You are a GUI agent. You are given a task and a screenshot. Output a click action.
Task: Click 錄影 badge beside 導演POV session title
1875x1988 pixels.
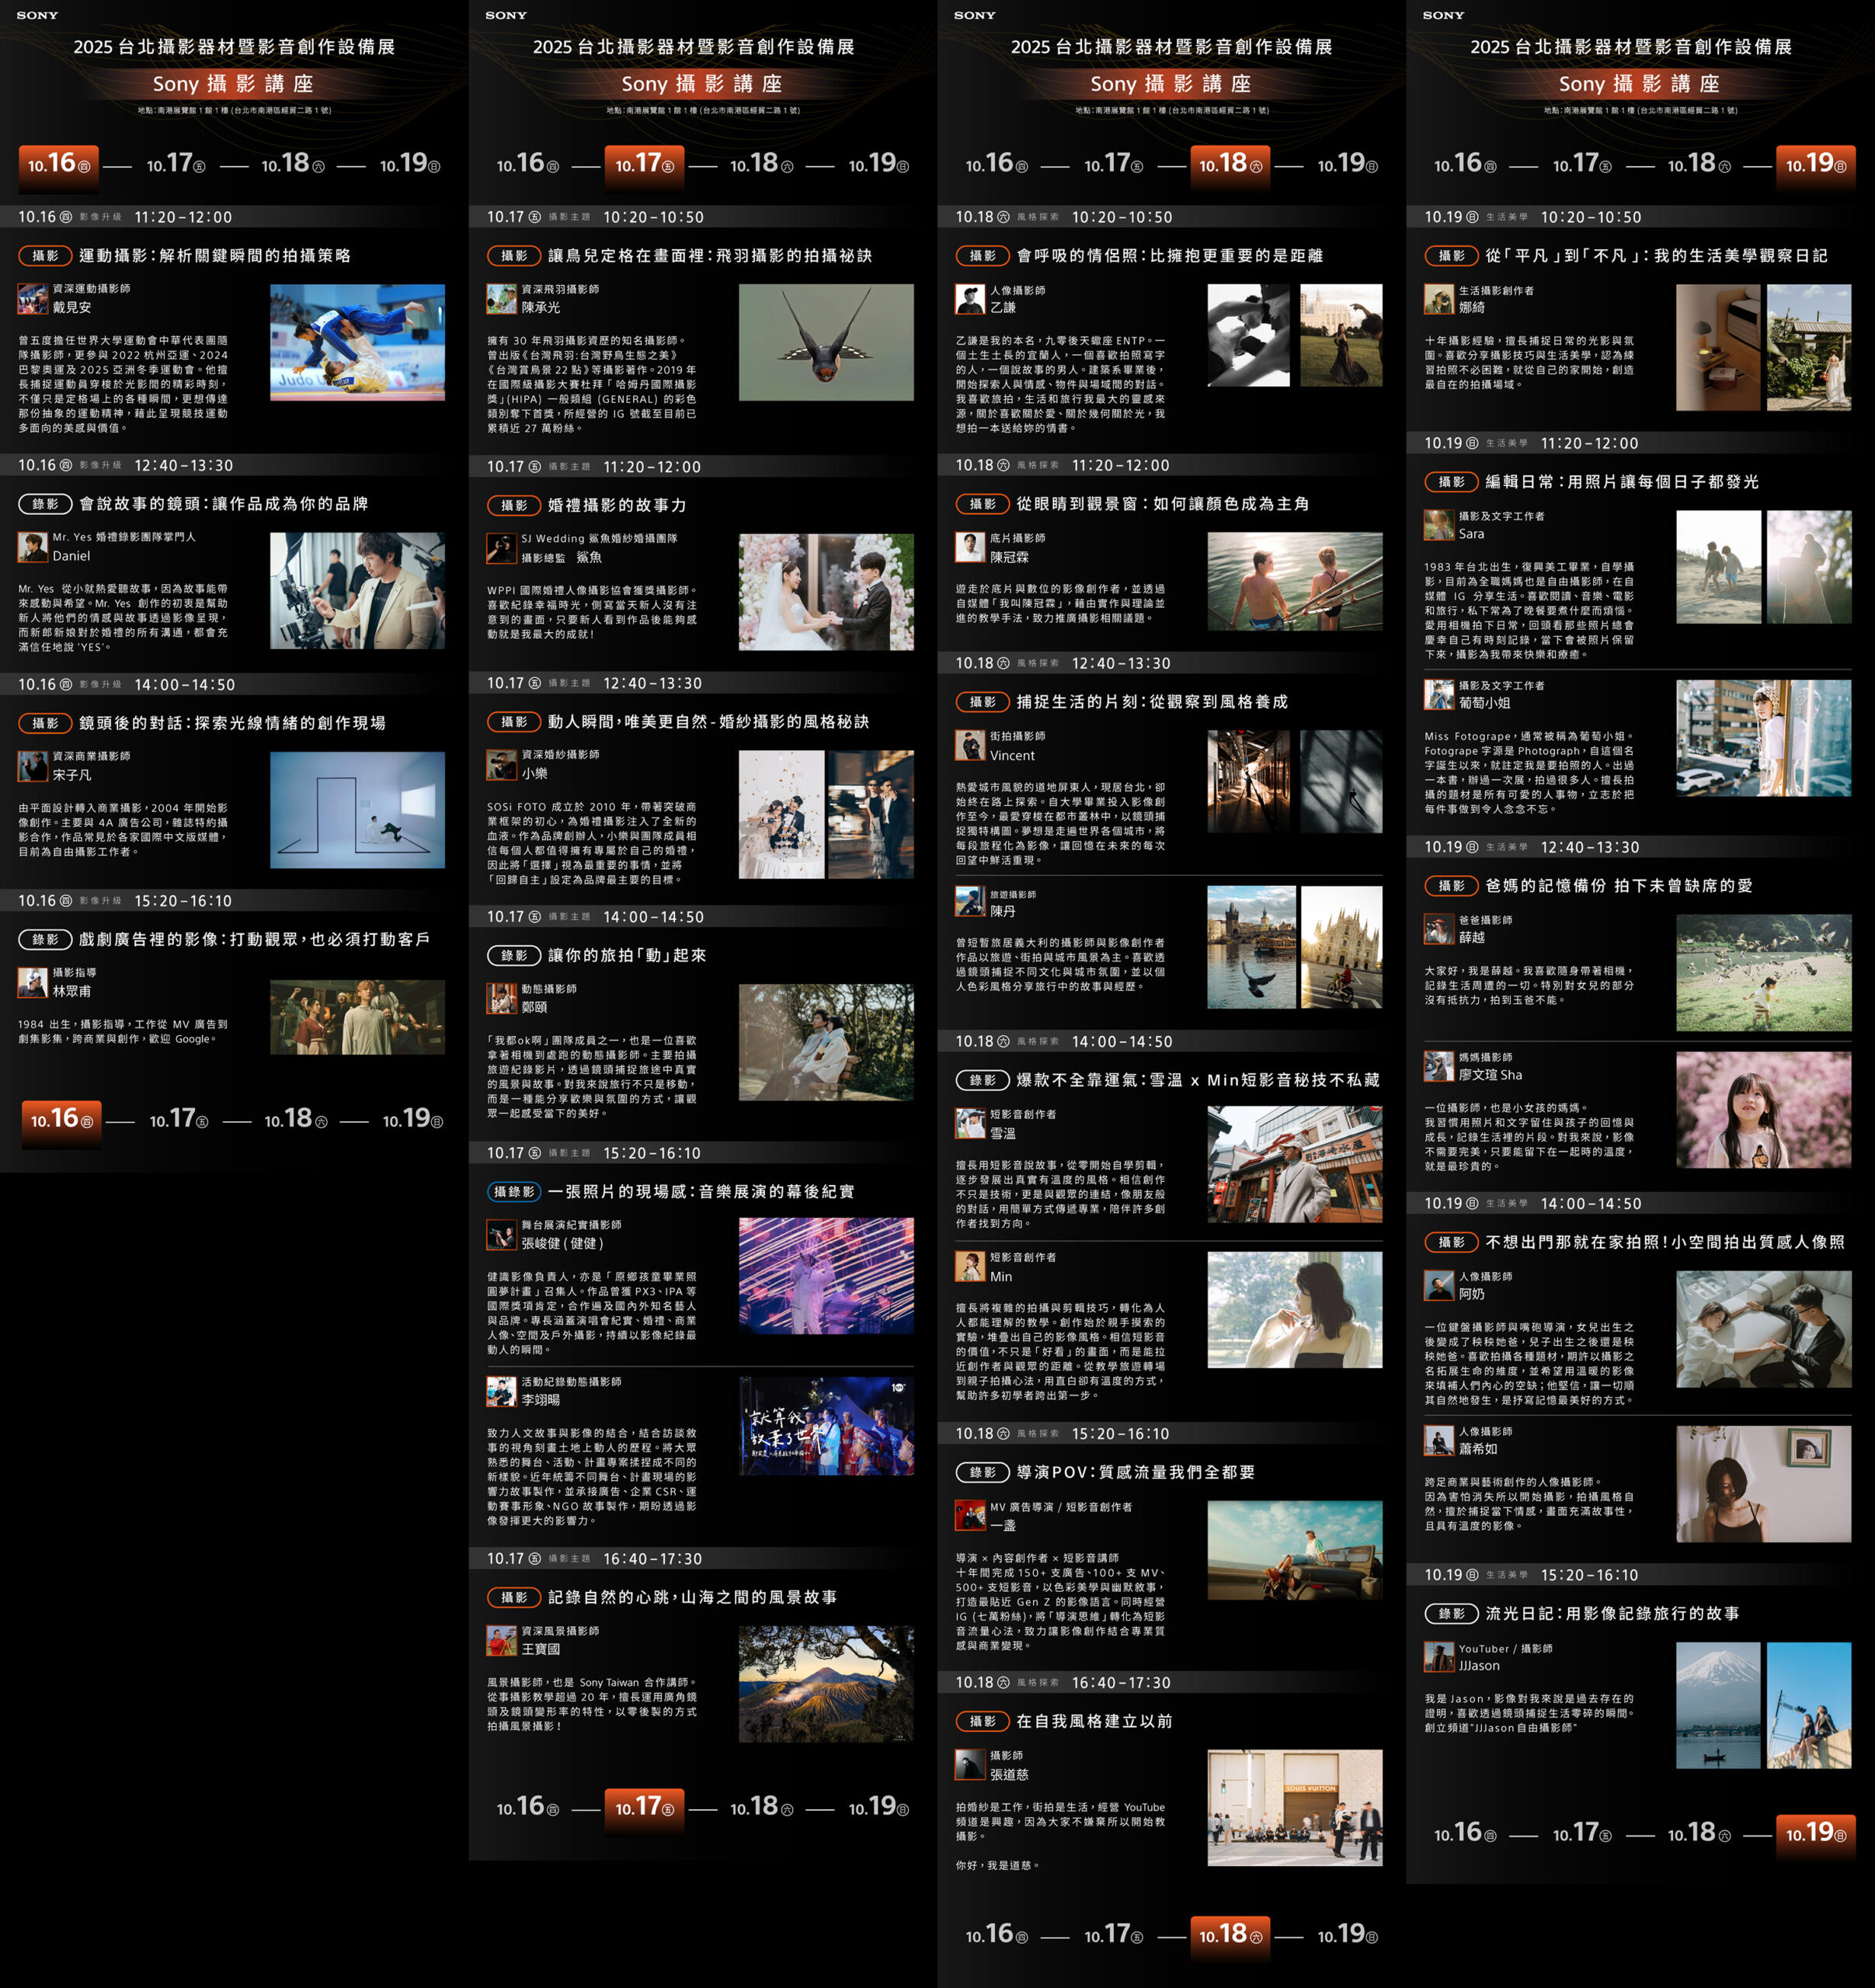tap(983, 1472)
